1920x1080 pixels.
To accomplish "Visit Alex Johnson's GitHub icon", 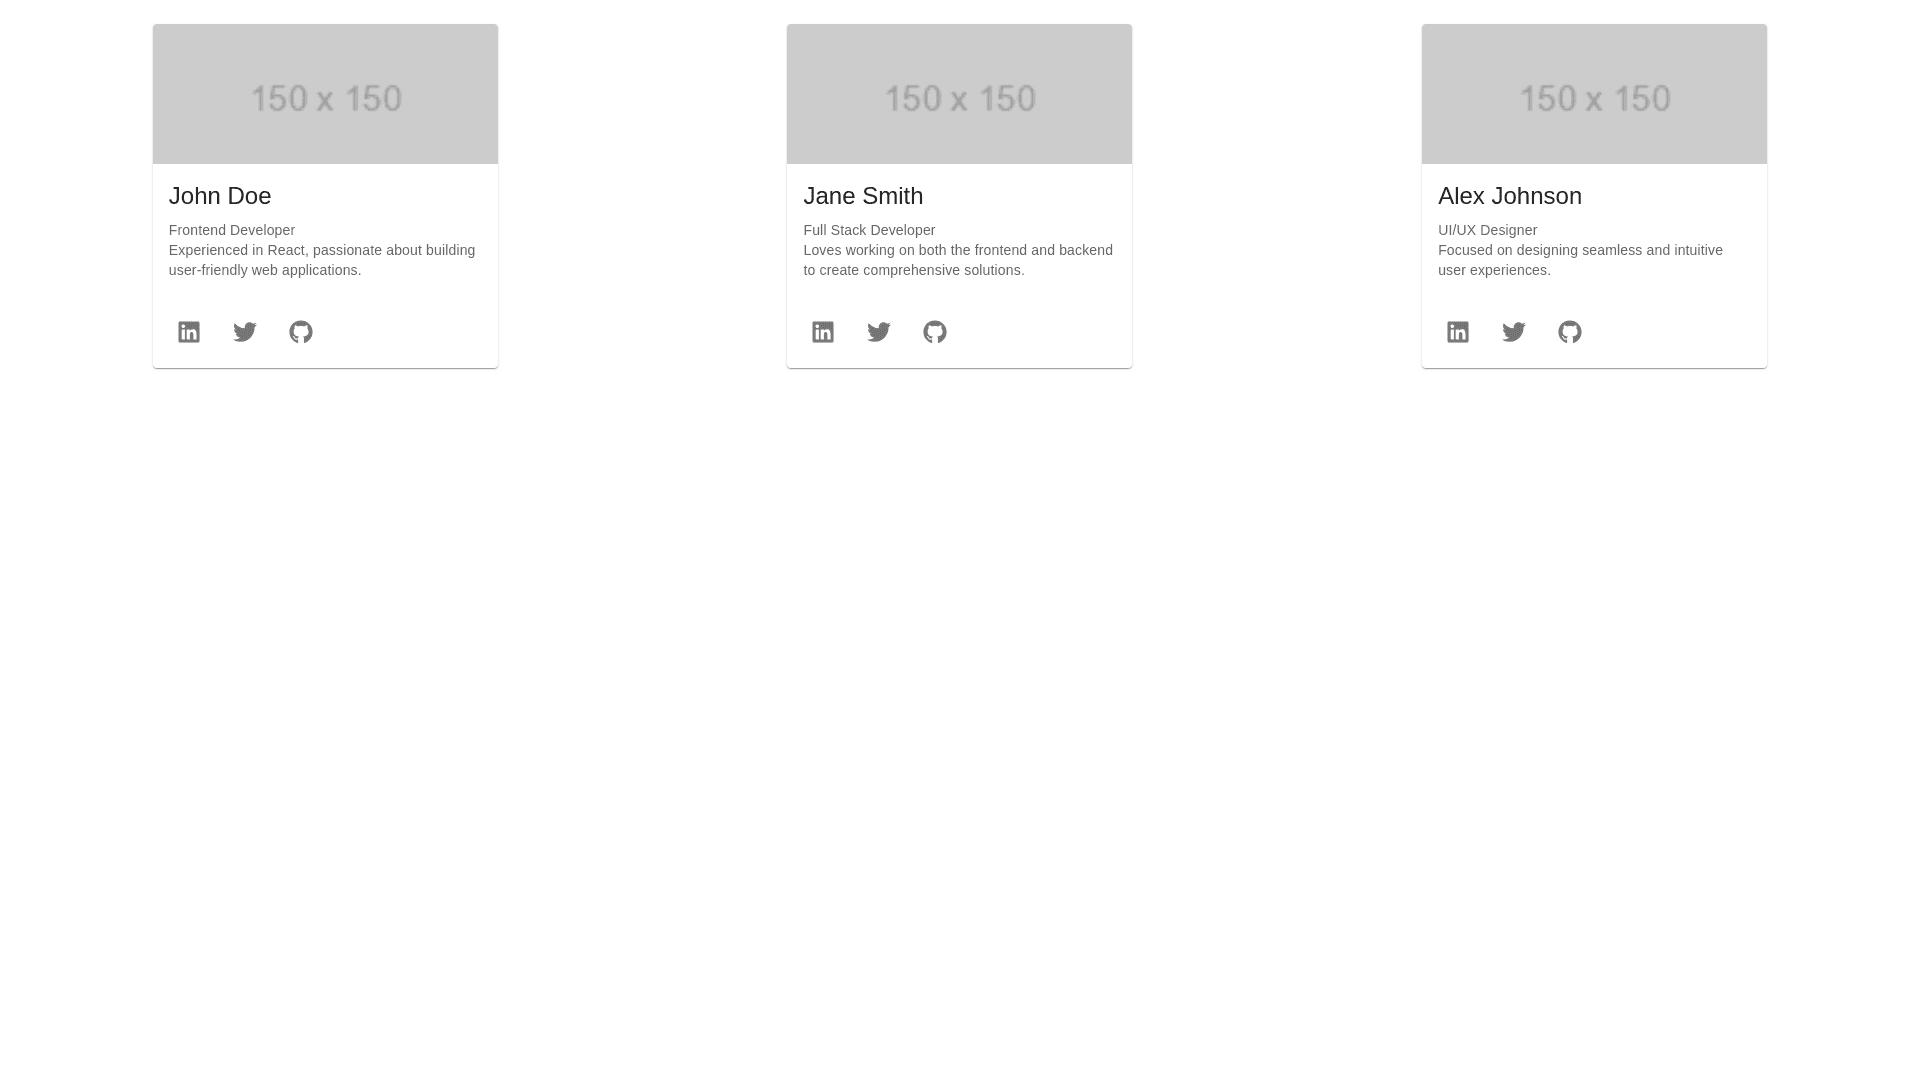I will click(x=1570, y=332).
